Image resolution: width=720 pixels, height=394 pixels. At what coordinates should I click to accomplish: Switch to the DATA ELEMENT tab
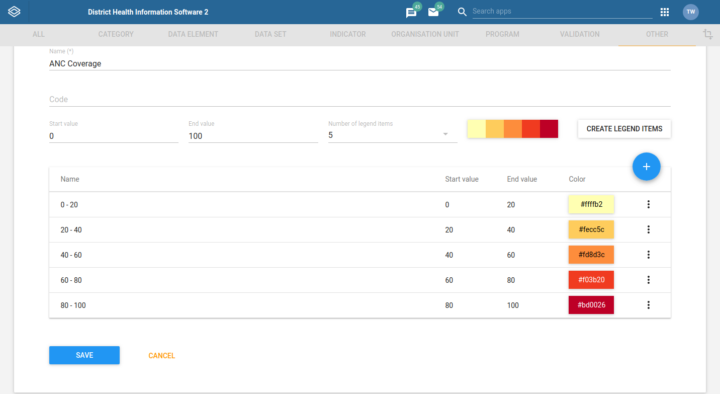(193, 34)
